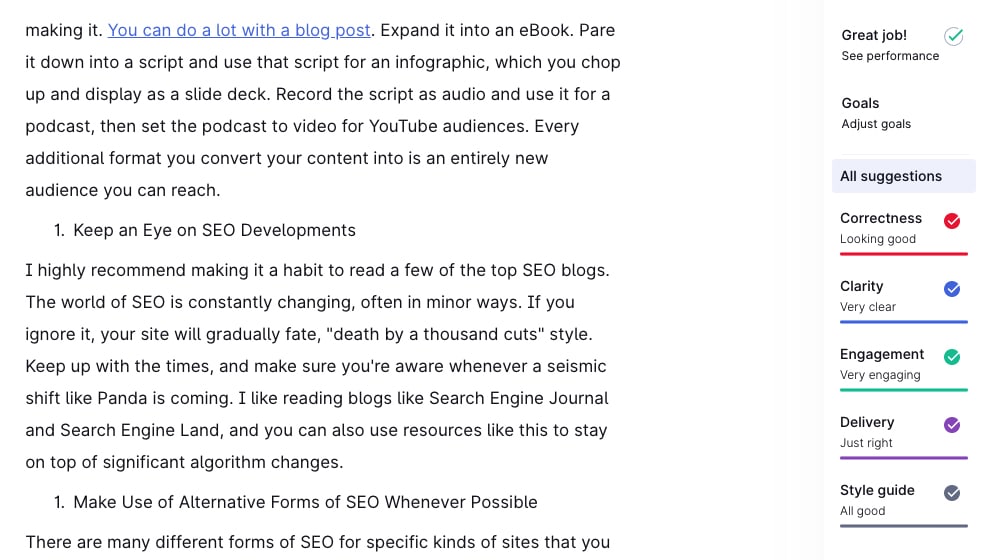1000x560 pixels.
Task: Open the "See performance" report
Action: click(890, 56)
